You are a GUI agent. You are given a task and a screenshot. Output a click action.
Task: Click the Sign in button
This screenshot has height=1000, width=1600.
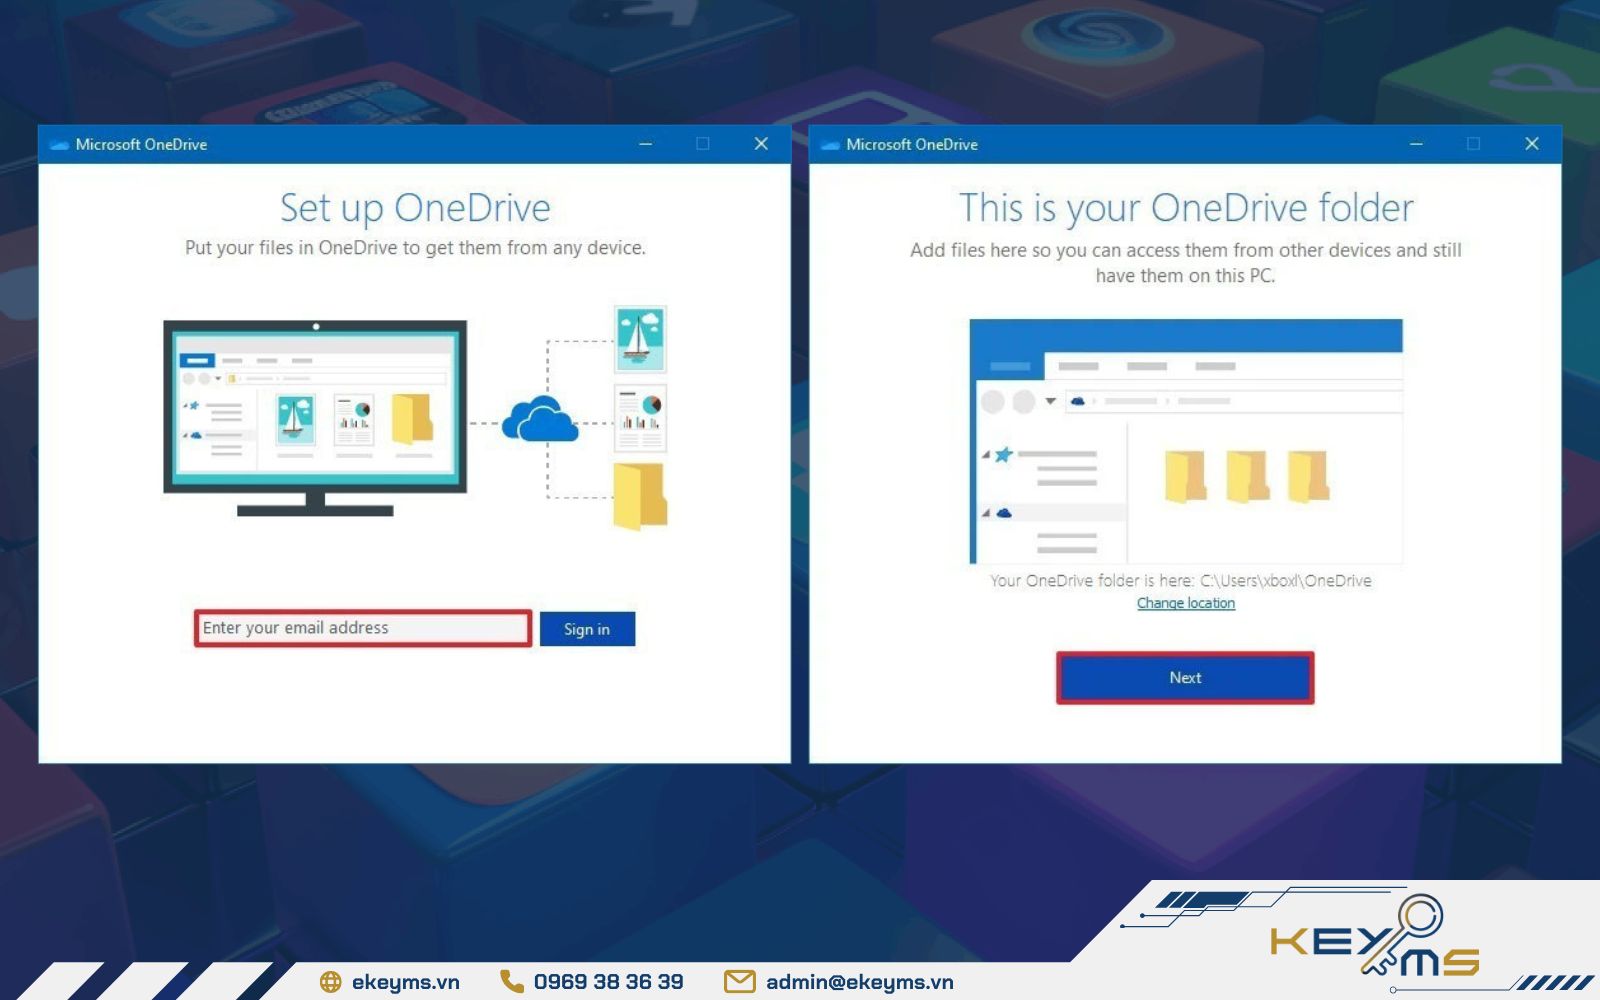587,628
